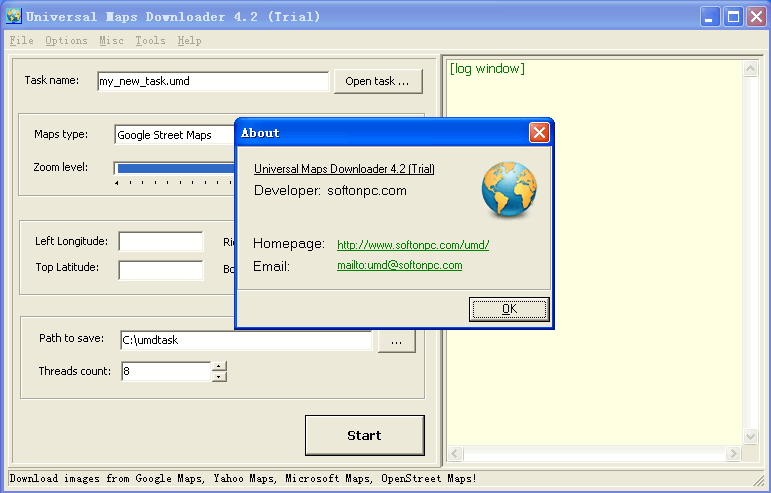This screenshot has height=493, width=771.
Task: Open the softonpc.com homepage link
Action: point(412,244)
